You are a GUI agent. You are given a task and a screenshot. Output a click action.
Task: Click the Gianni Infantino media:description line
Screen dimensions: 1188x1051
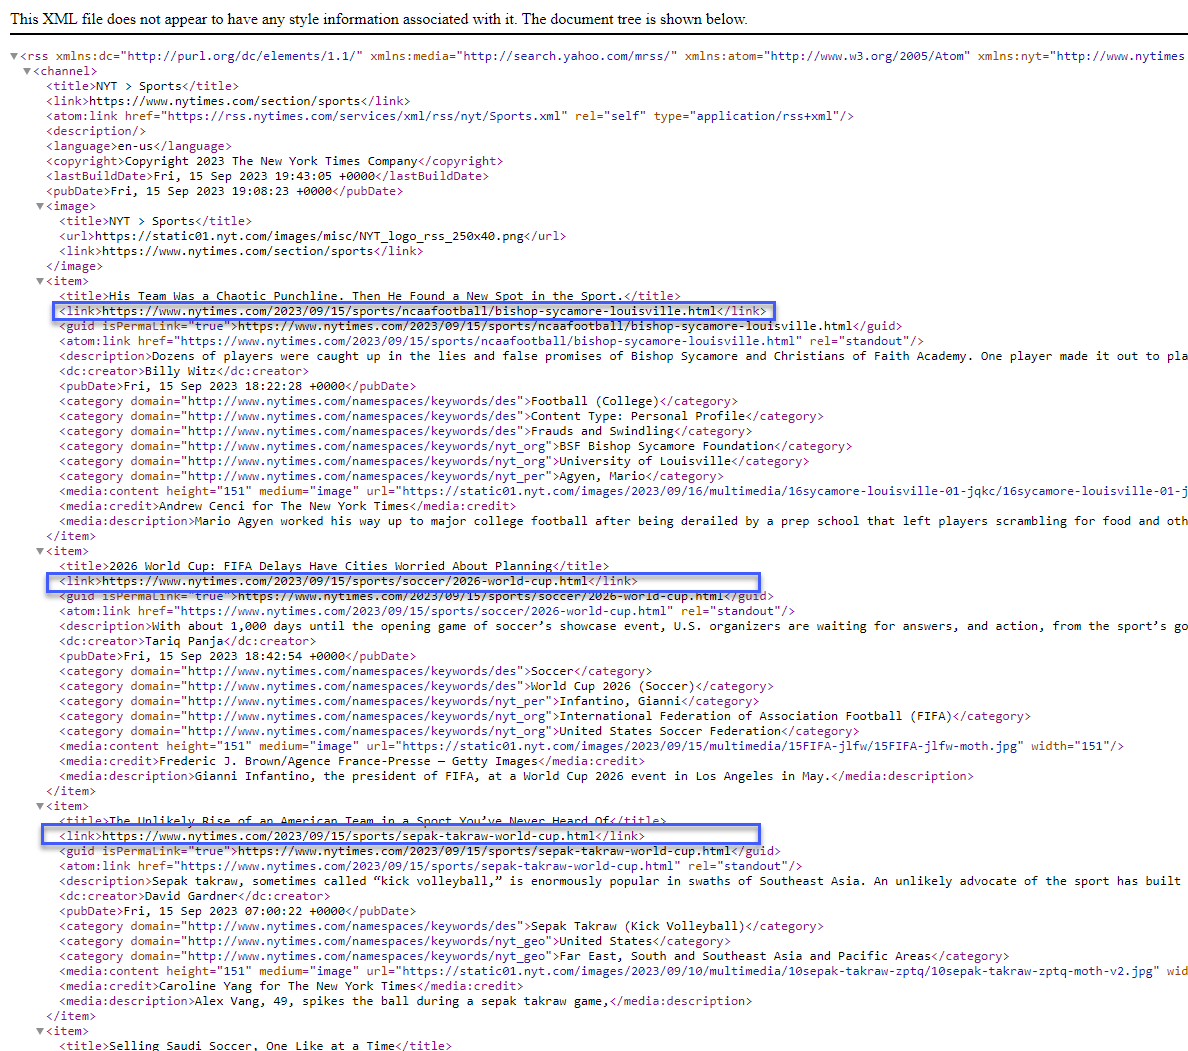tap(517, 777)
